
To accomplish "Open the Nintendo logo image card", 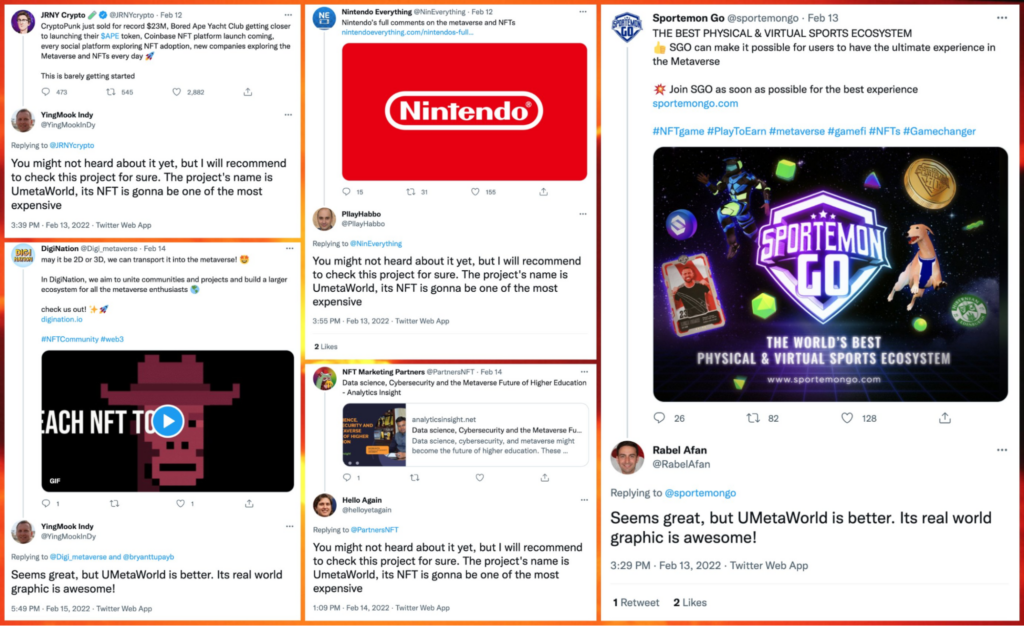I will click(464, 112).
